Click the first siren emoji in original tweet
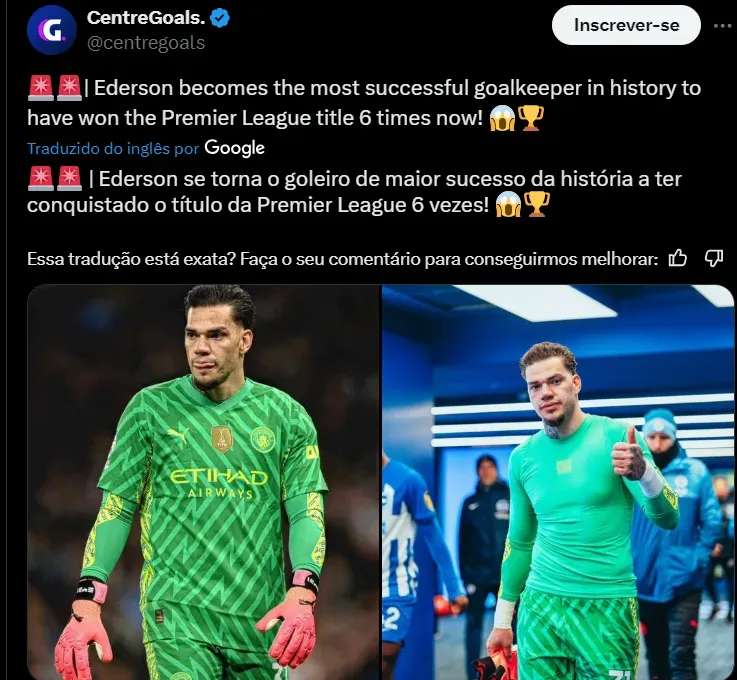 [x=41, y=88]
